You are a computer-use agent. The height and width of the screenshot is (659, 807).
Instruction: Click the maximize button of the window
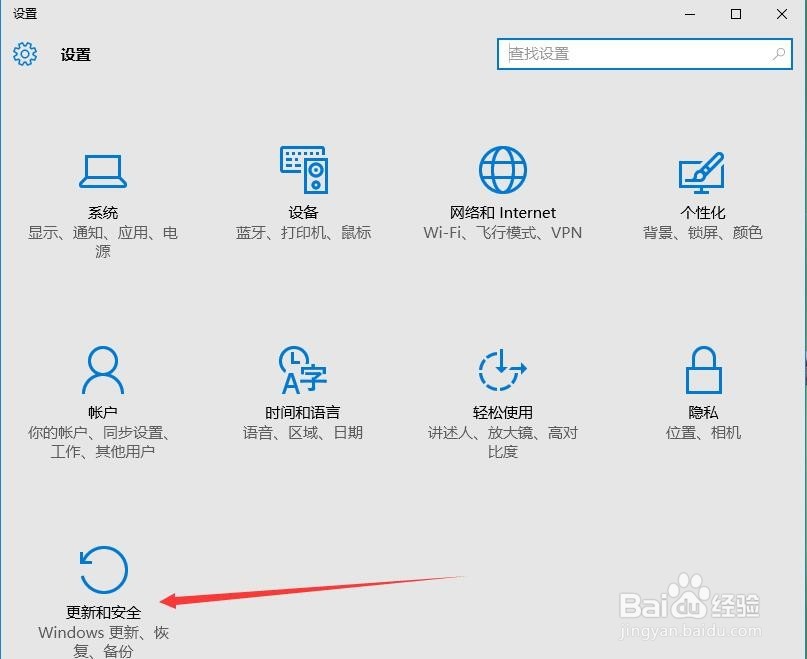tap(736, 14)
